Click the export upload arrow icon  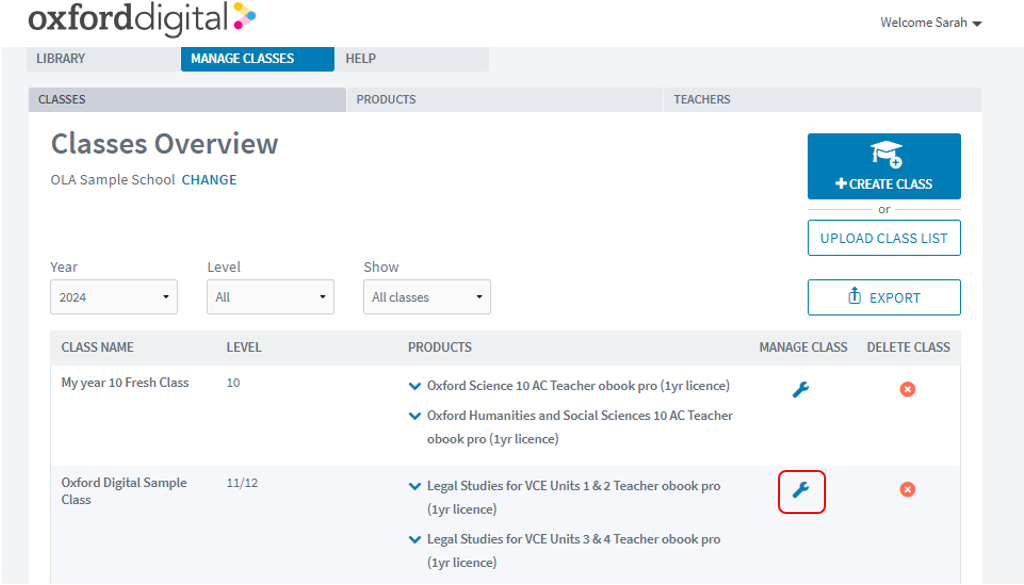coord(854,296)
